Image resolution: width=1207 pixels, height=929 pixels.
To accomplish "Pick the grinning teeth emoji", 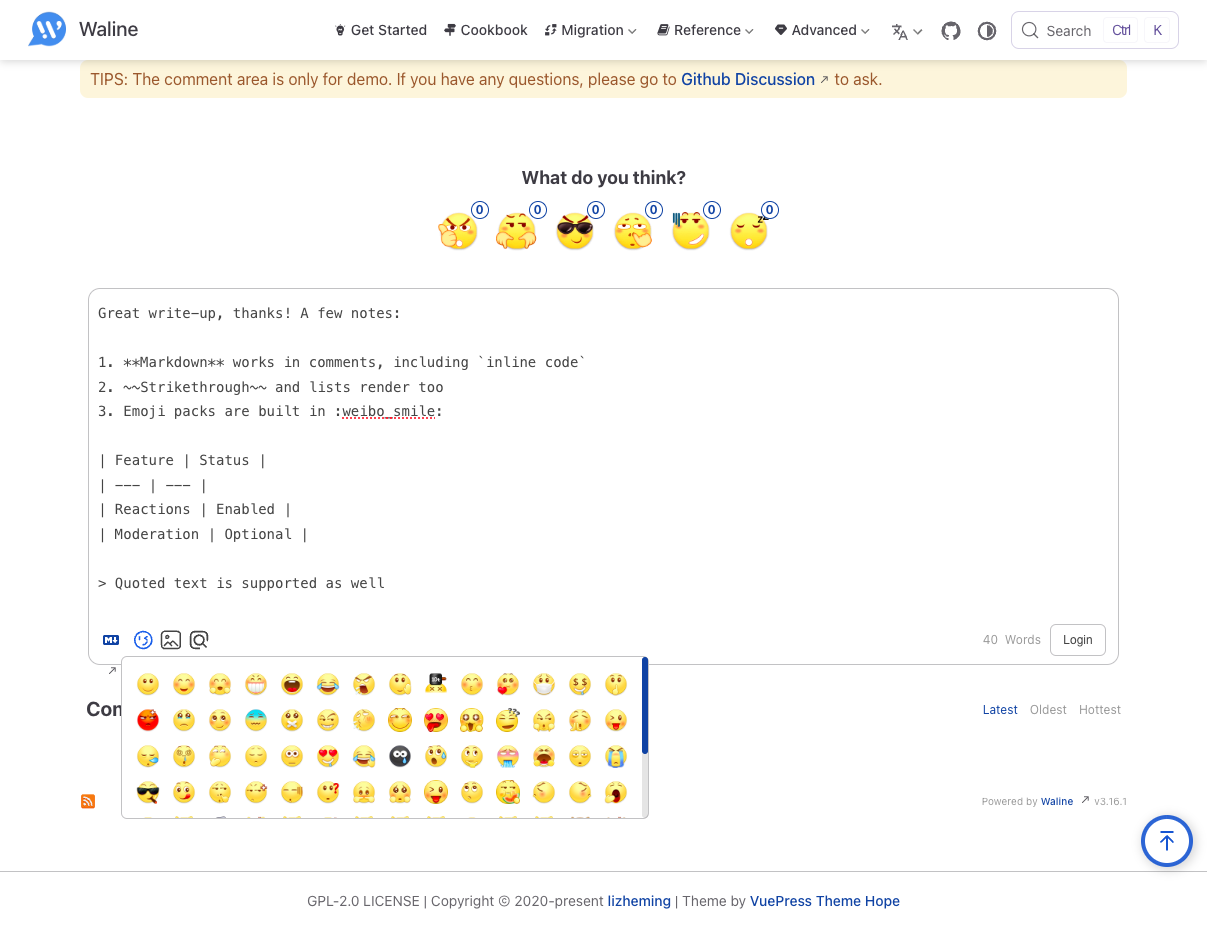I will pos(256,684).
